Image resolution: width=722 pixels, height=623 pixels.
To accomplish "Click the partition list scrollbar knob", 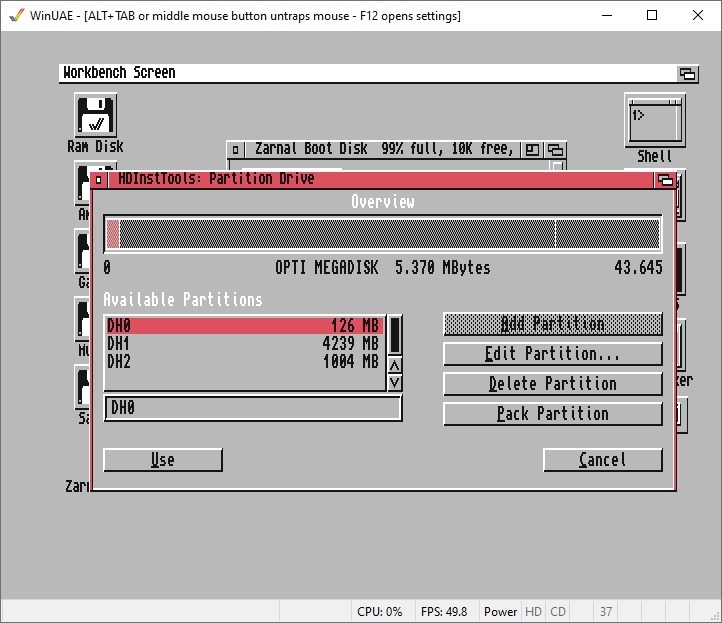I will click(x=395, y=335).
